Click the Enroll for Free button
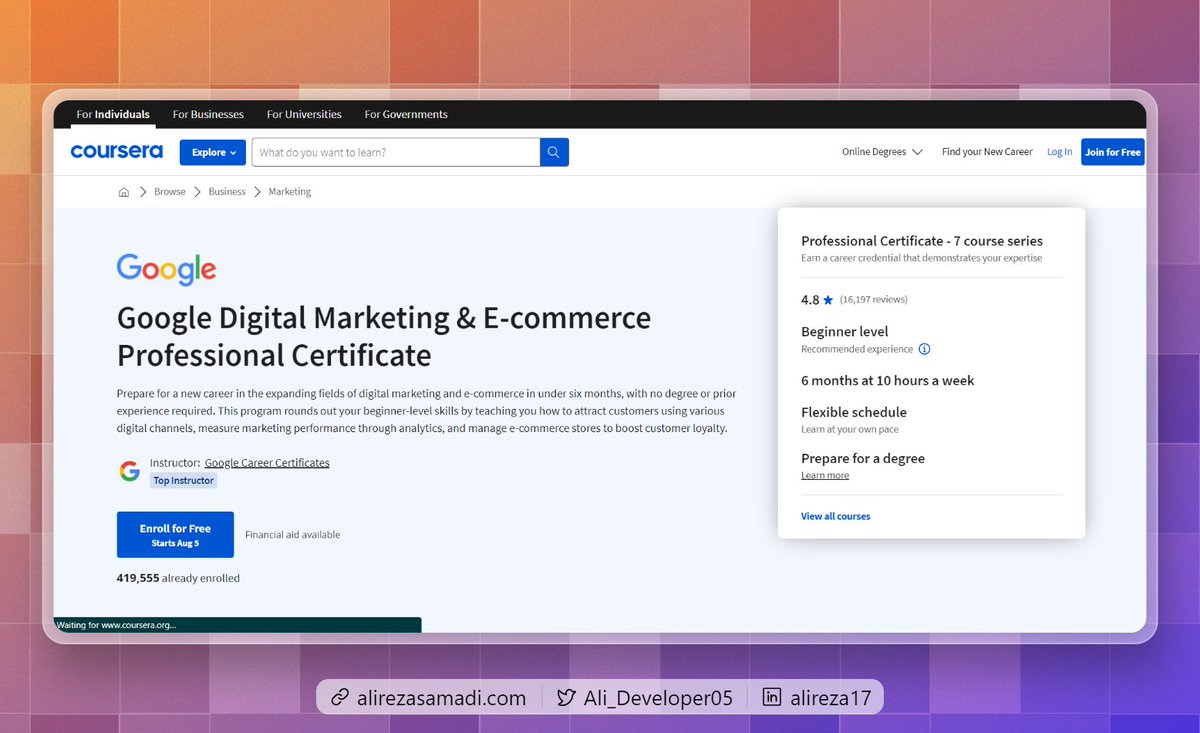 pyautogui.click(x=175, y=535)
